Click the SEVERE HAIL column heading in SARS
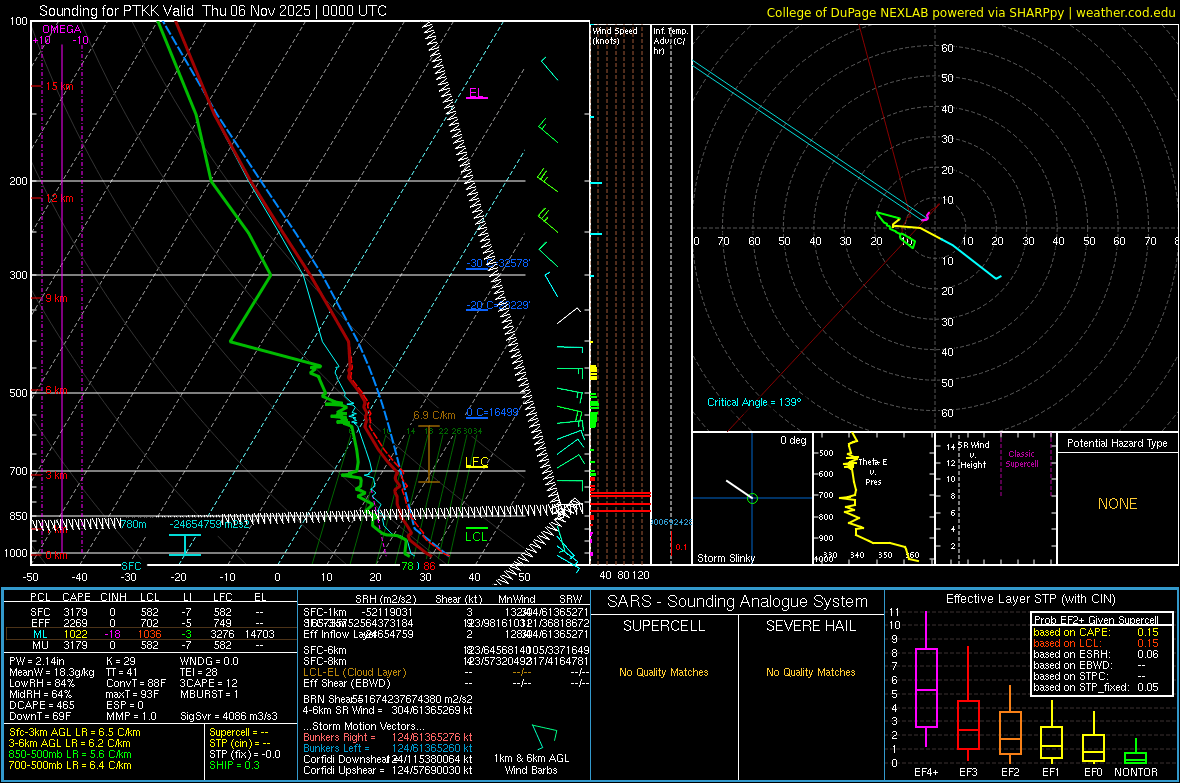This screenshot has height=783, width=1180. (x=810, y=626)
